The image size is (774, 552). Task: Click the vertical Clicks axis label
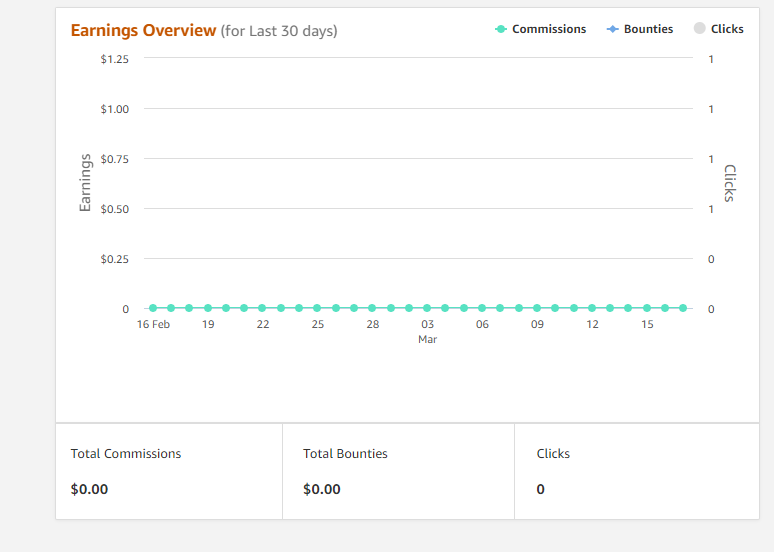tap(729, 183)
